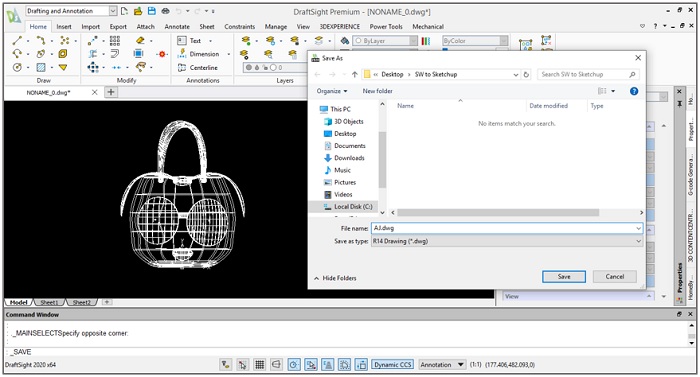Image resolution: width=700 pixels, height=377 pixels.
Task: Open the Organize dropdown menu
Action: pos(332,91)
